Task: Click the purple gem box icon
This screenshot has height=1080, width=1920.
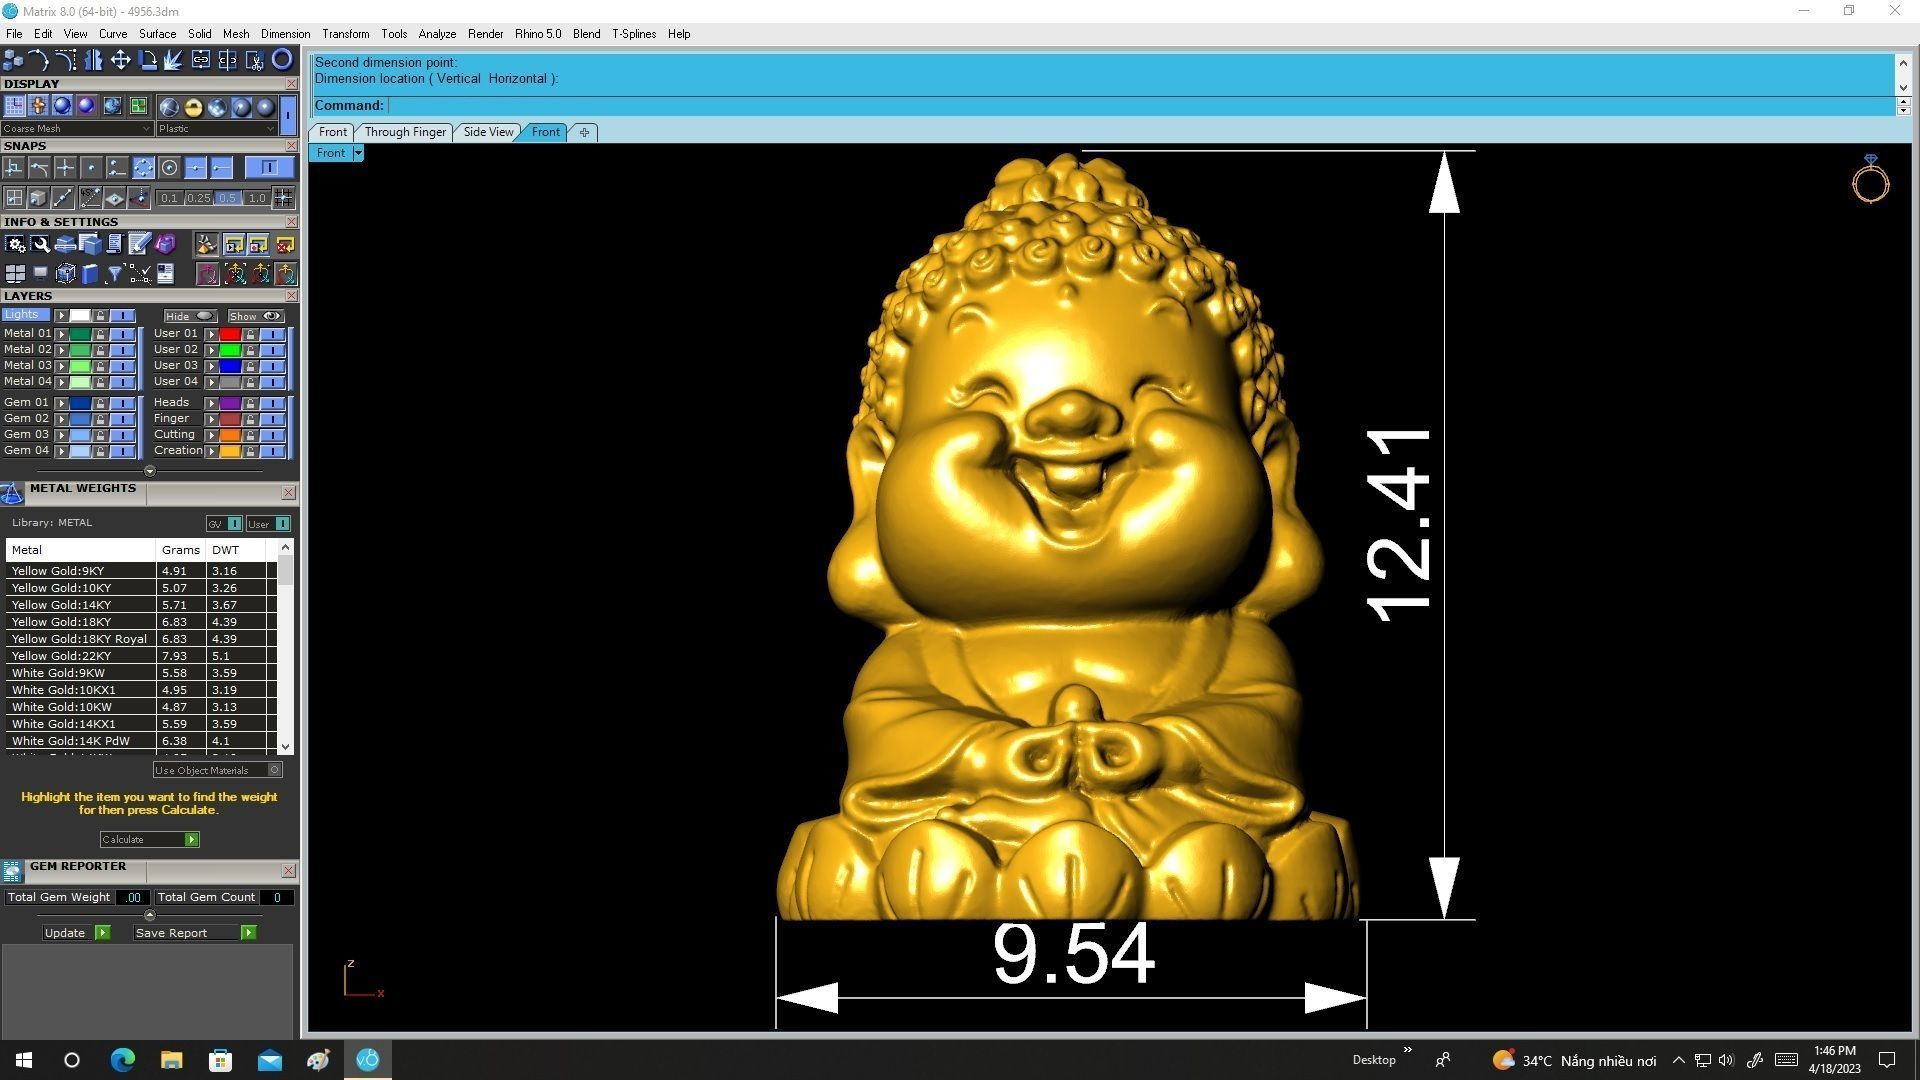Action: [165, 244]
